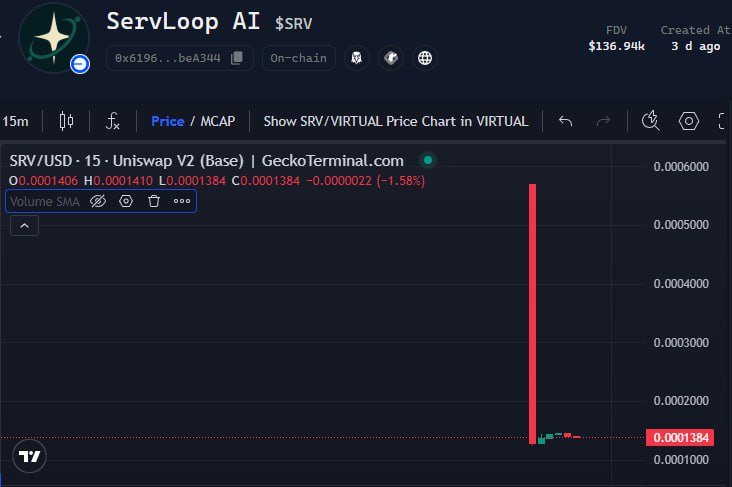Click the 0.0006000 price axis label
Viewport: 732px width, 487px height.
click(681, 167)
